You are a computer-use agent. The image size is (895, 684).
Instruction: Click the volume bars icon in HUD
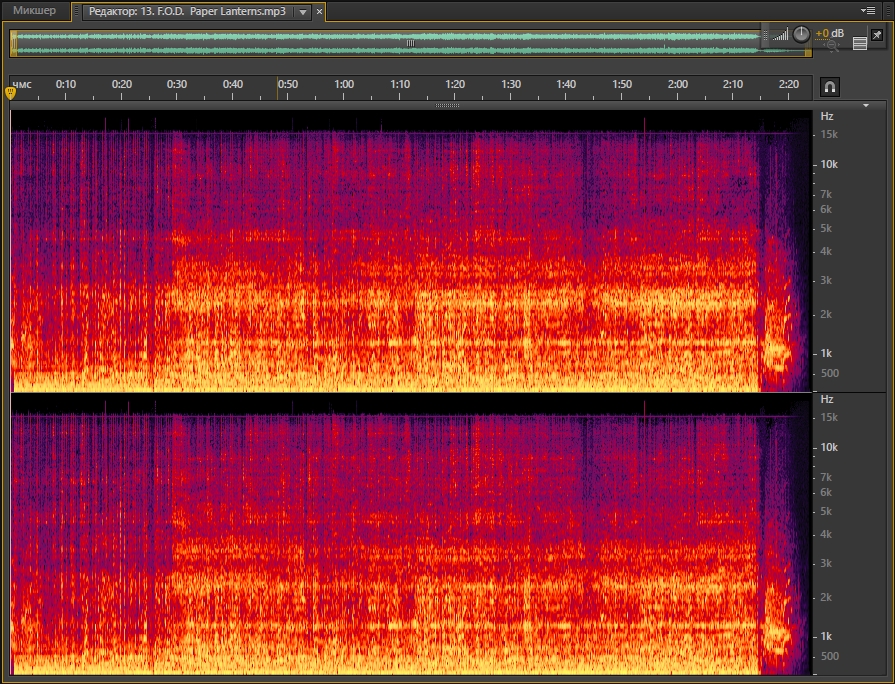click(x=780, y=35)
